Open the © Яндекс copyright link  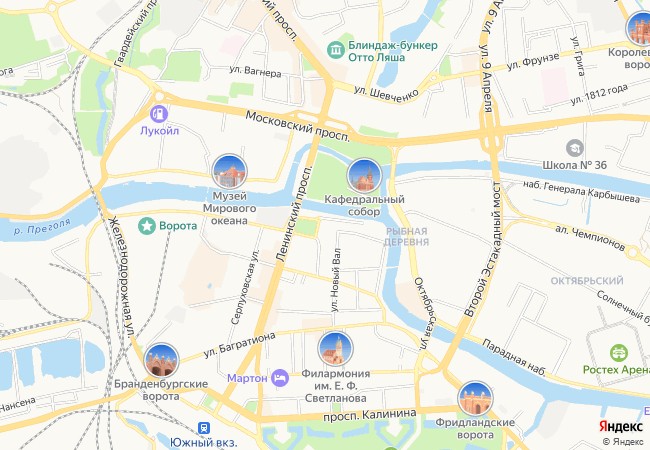pos(623,442)
